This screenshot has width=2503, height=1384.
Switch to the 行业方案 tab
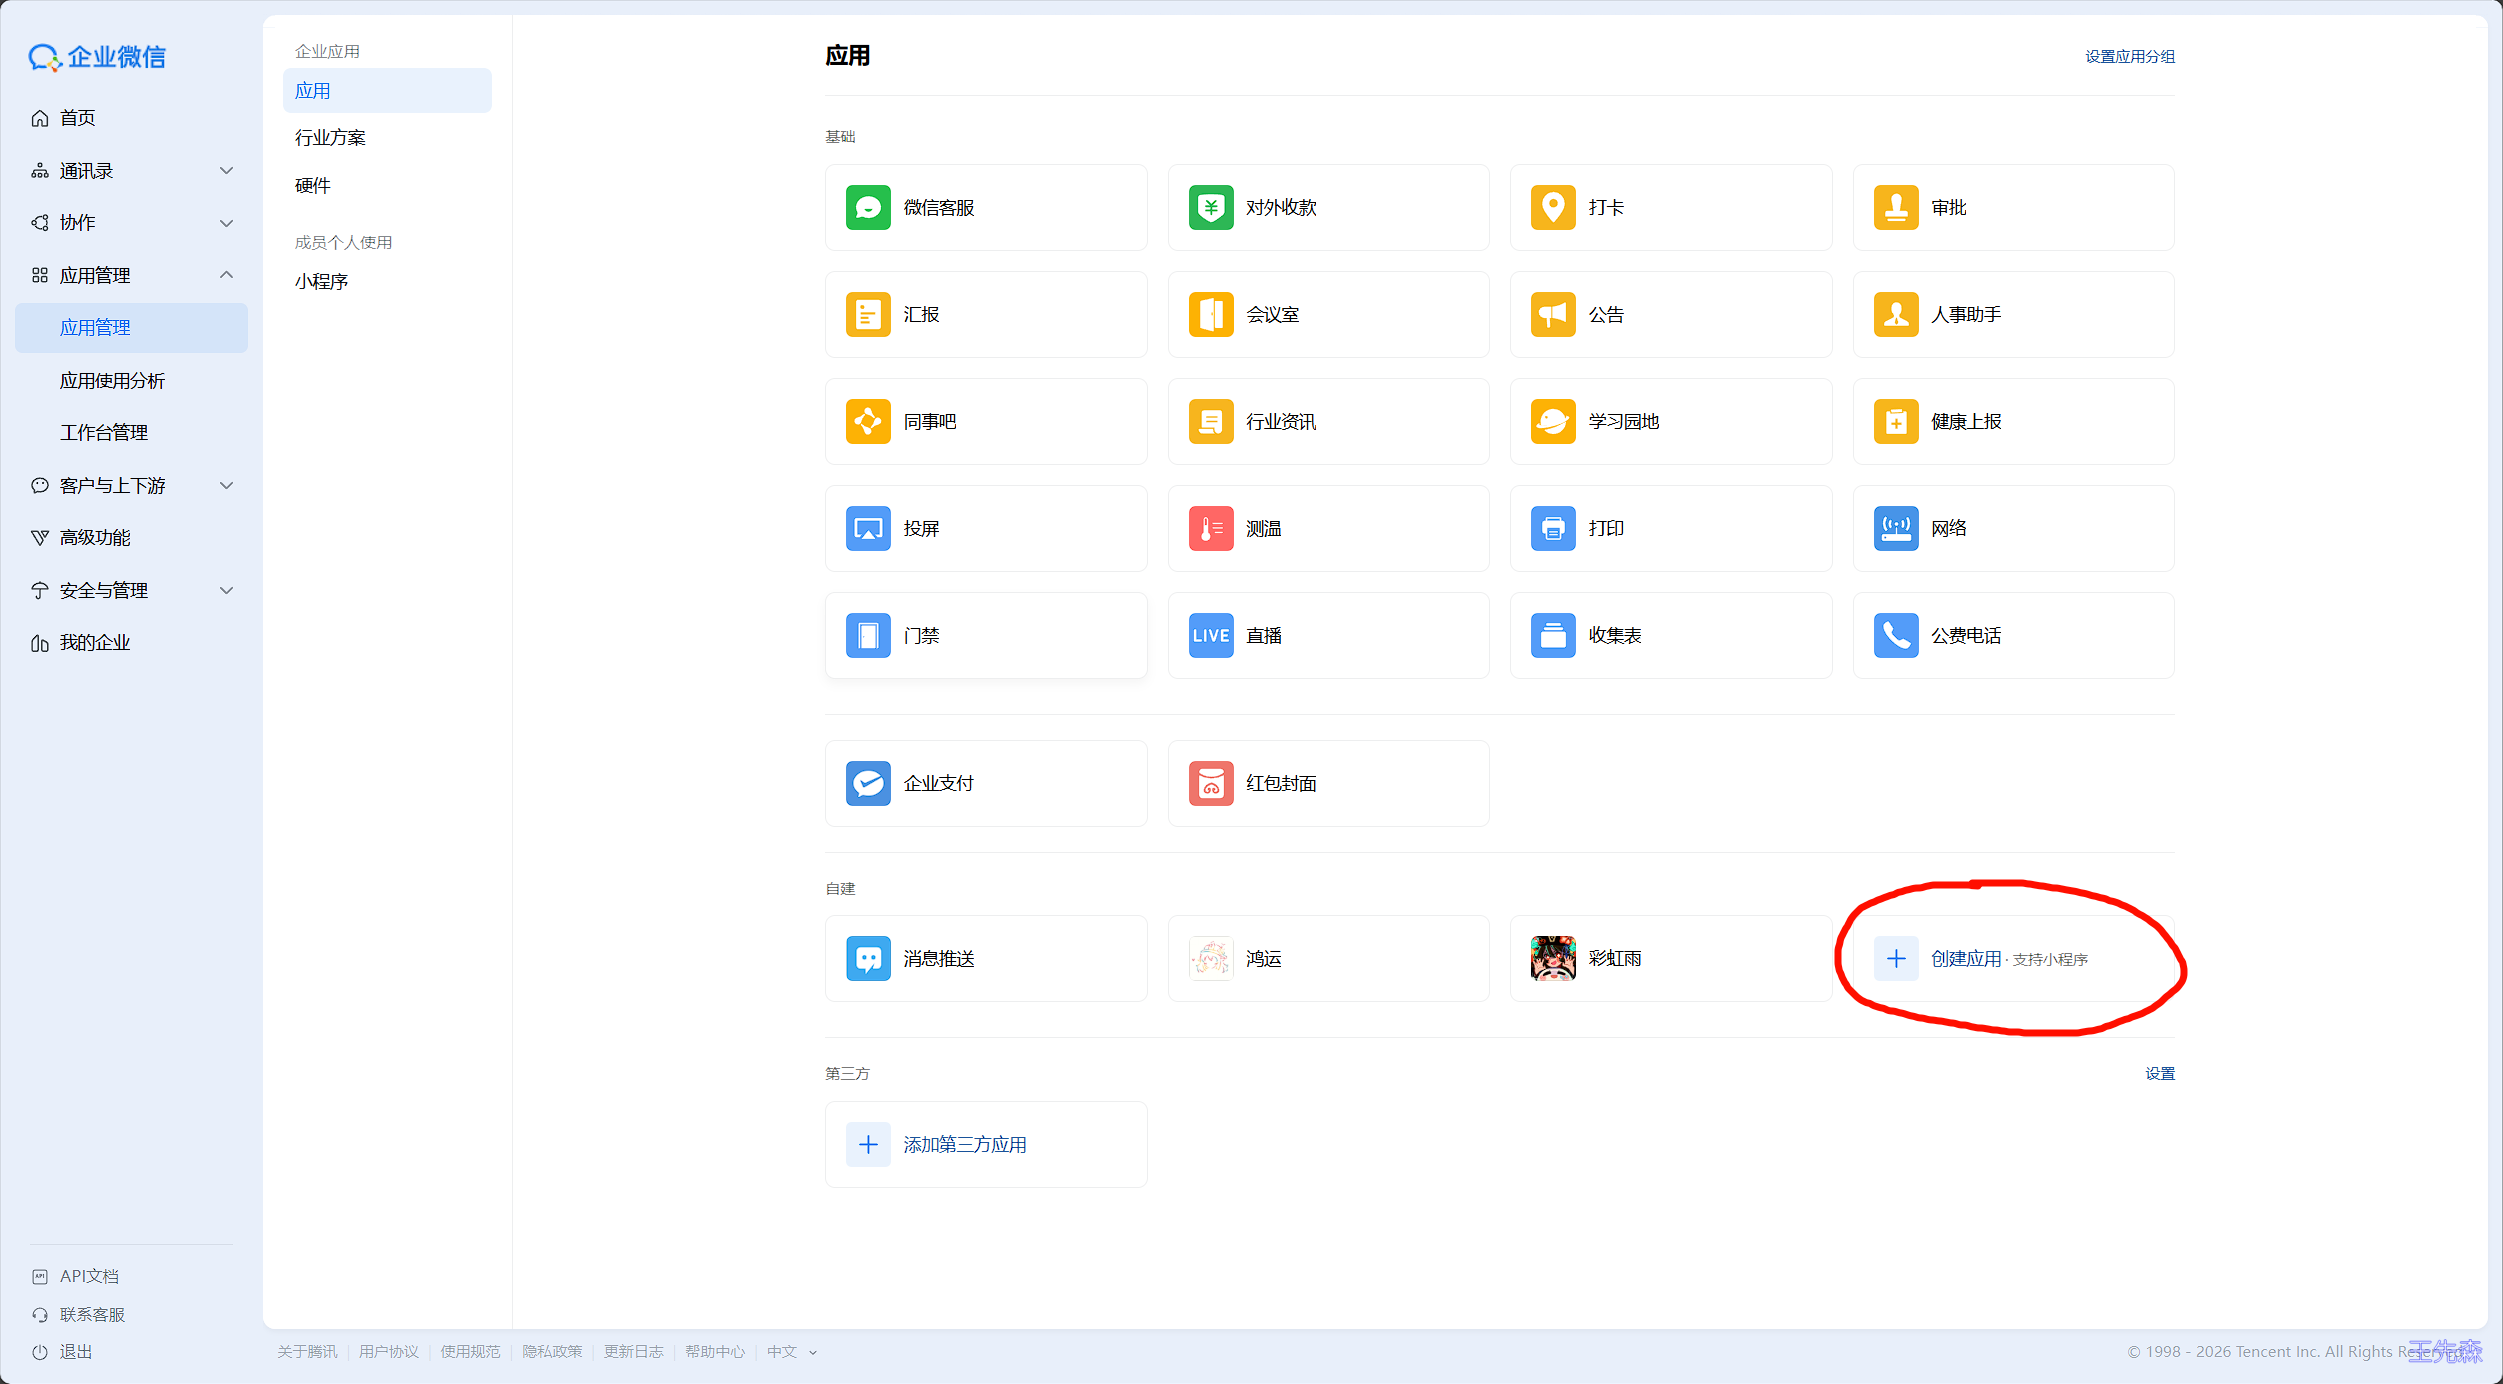[330, 138]
